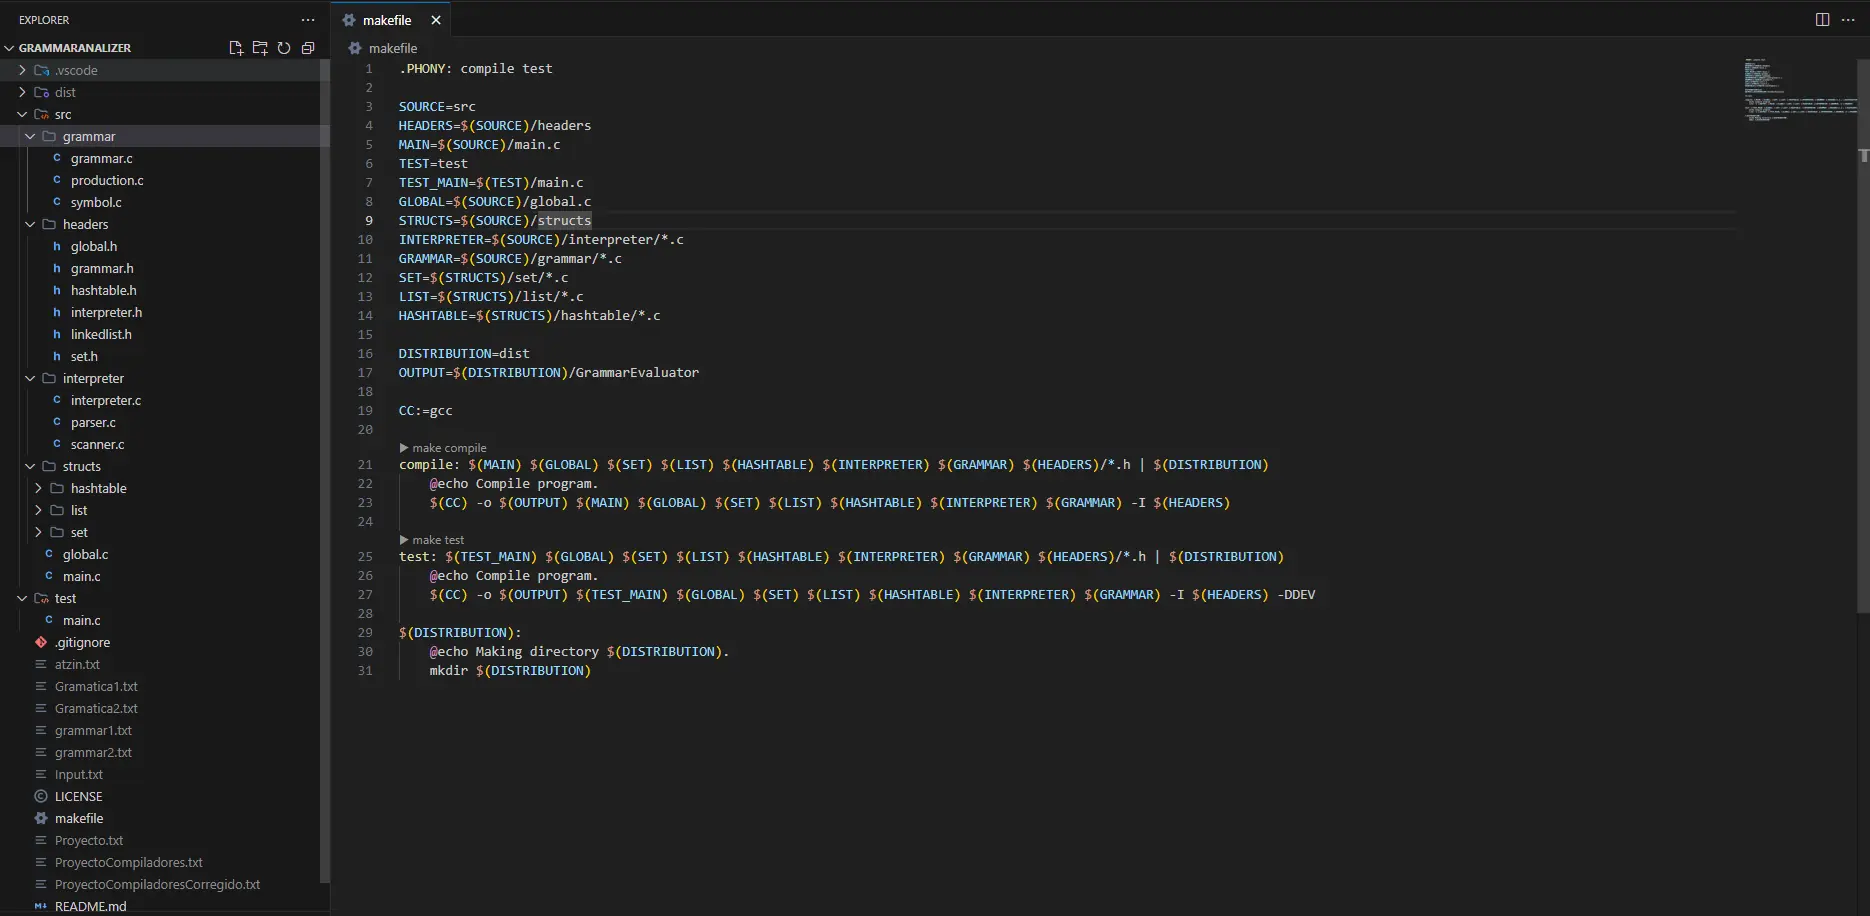The height and width of the screenshot is (916, 1870).
Task: Open the .gitignore file
Action: coord(165,642)
